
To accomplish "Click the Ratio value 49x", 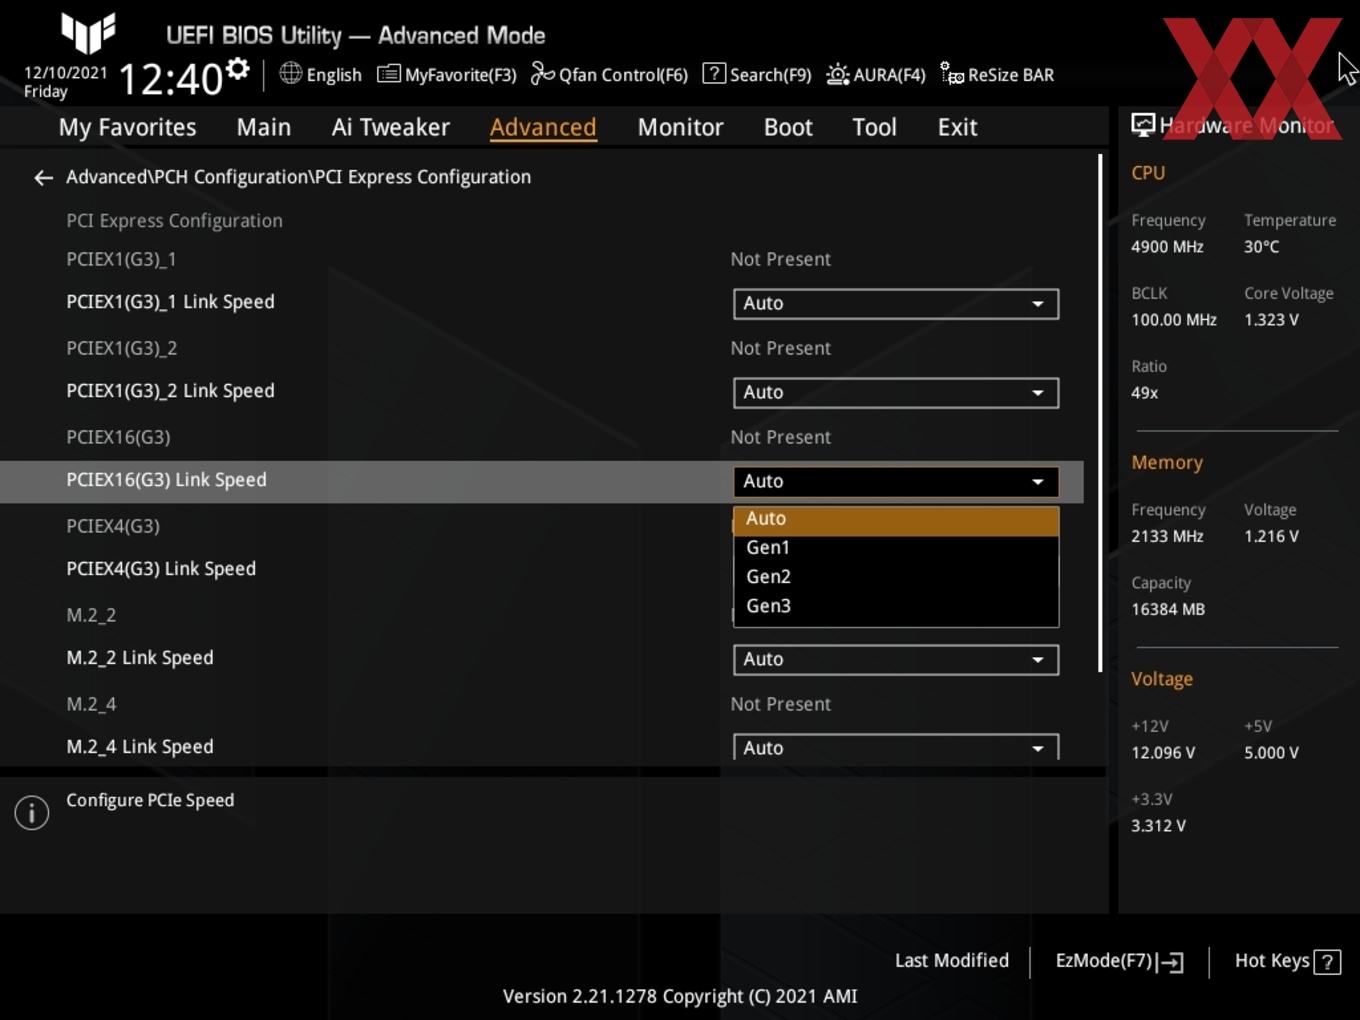I will click(1144, 393).
